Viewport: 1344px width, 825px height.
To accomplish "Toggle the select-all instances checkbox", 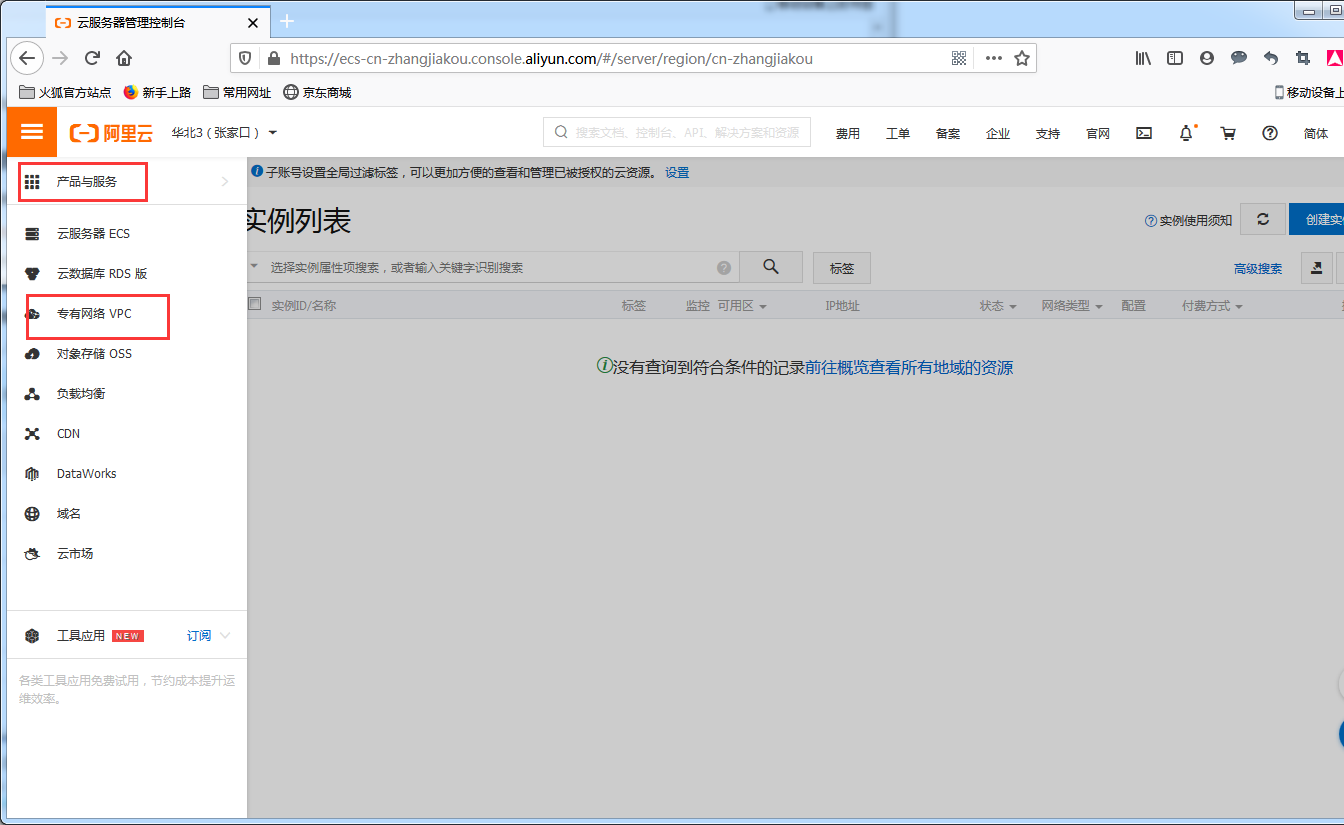I will pyautogui.click(x=255, y=305).
